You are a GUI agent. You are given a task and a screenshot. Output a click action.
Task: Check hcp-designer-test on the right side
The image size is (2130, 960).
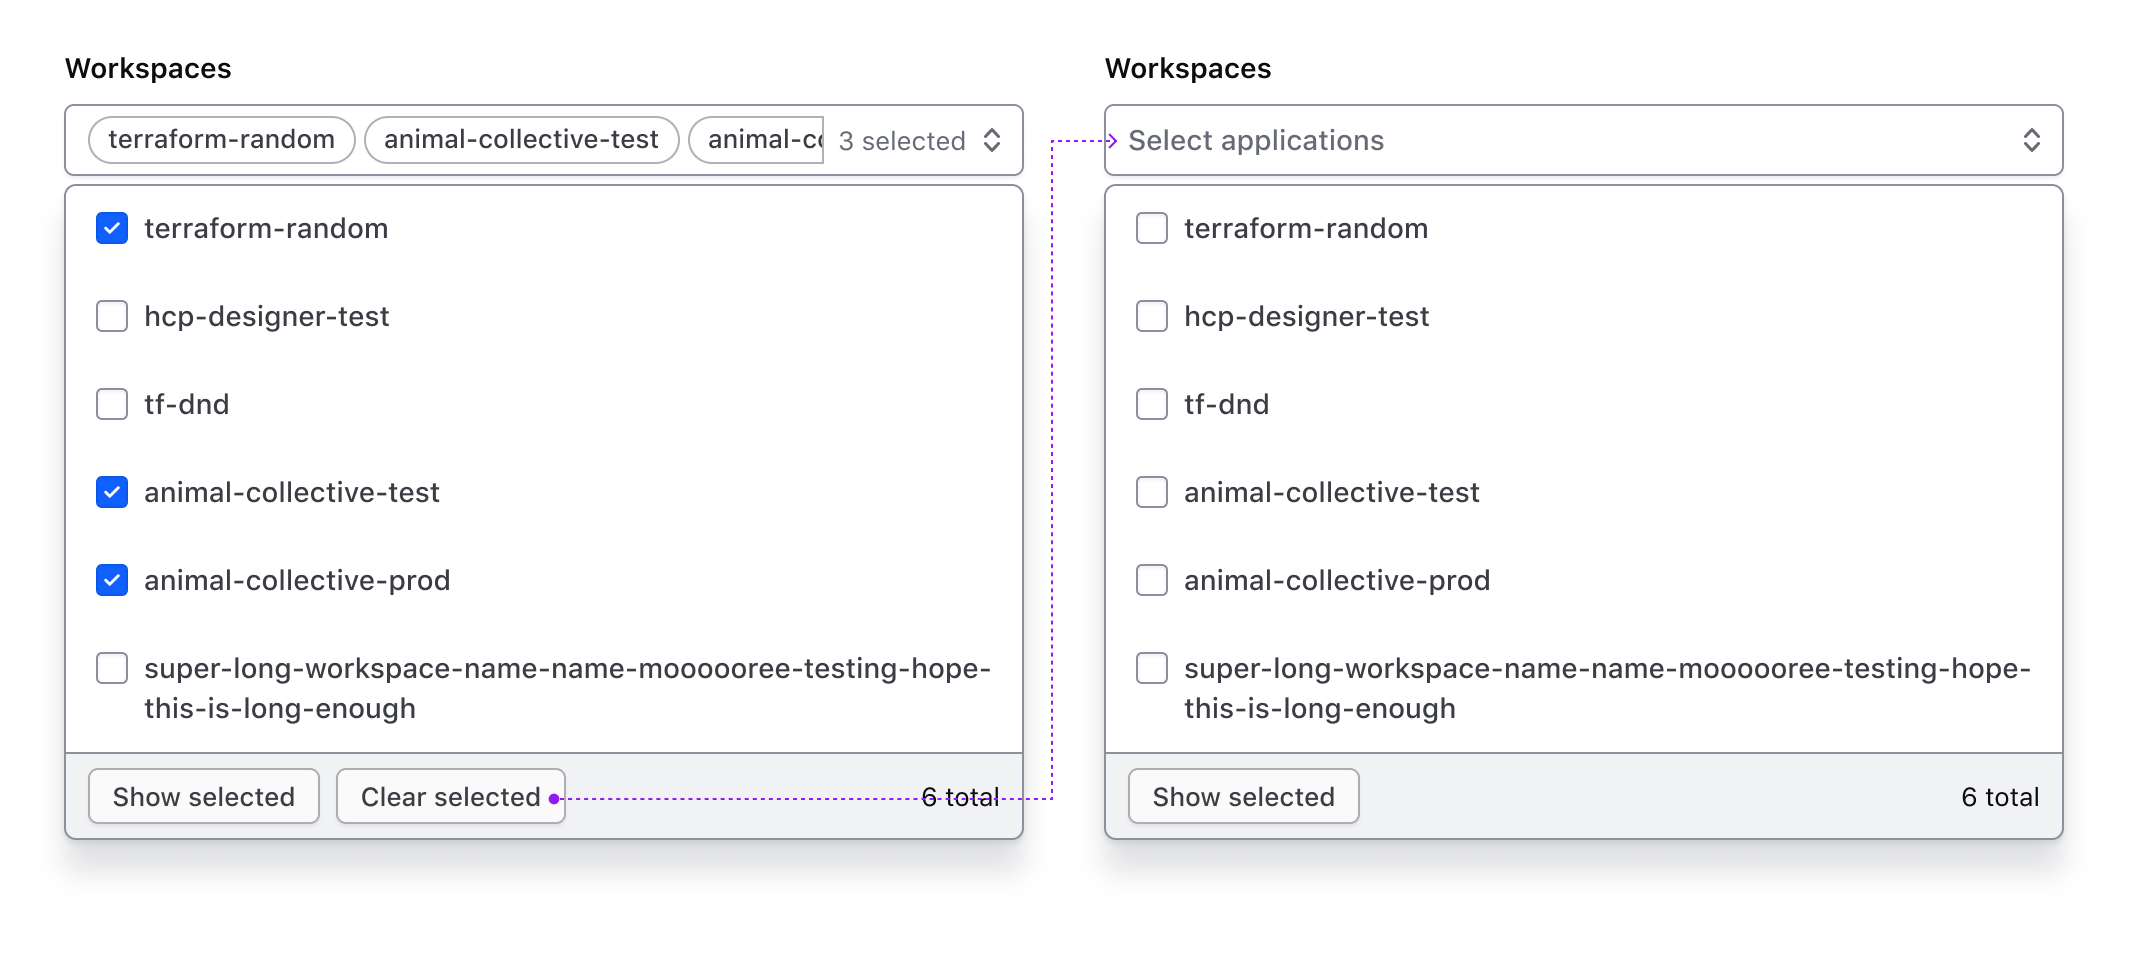(x=1151, y=316)
